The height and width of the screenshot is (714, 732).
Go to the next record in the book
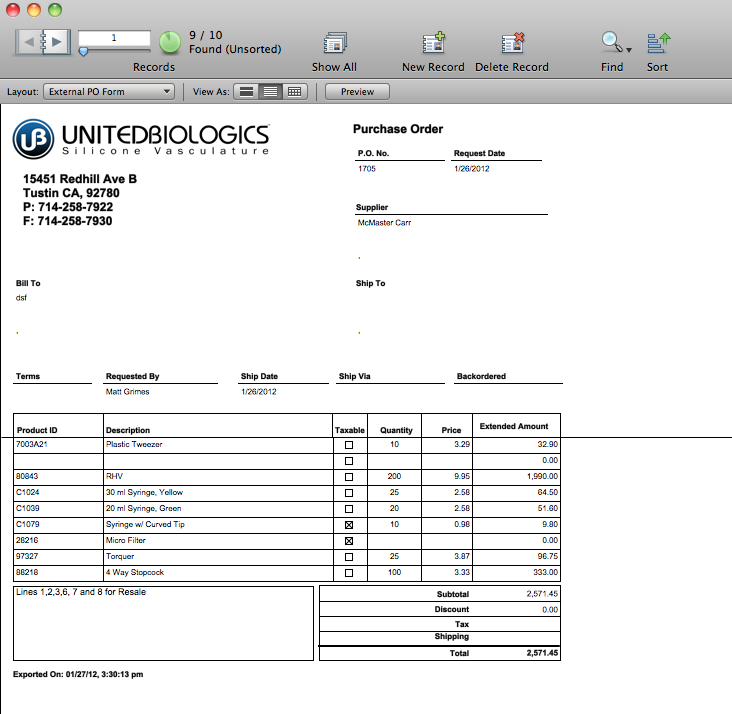(x=56, y=41)
